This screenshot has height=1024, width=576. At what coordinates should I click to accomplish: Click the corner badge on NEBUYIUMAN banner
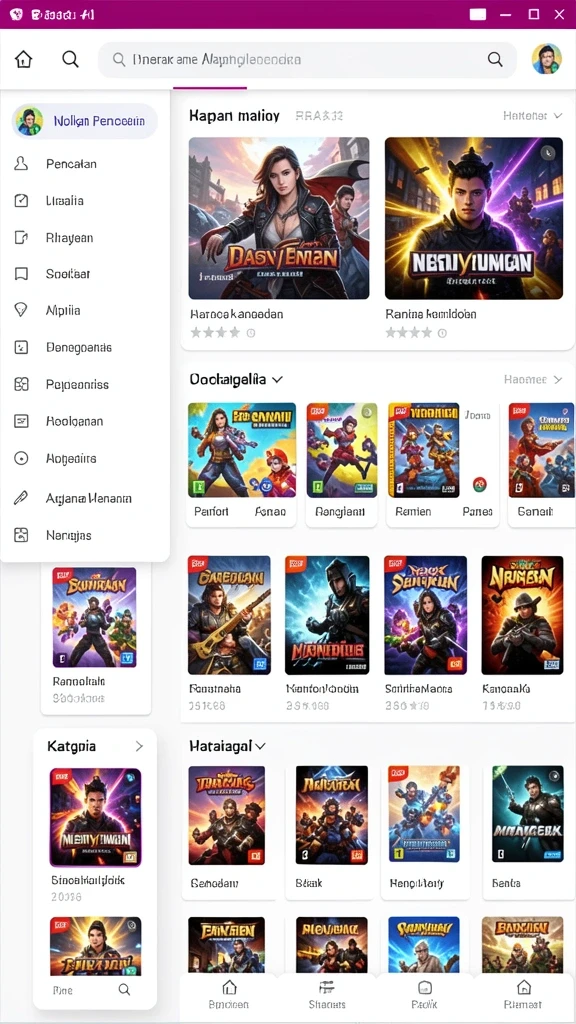coord(548,153)
